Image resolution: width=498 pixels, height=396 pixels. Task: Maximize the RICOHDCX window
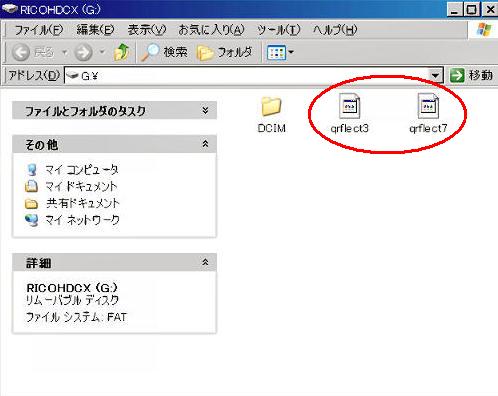coord(472,10)
